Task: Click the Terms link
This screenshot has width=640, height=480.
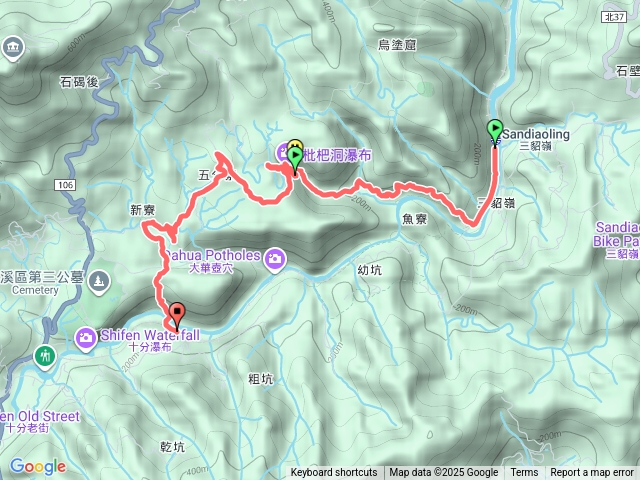Action: pos(524,473)
